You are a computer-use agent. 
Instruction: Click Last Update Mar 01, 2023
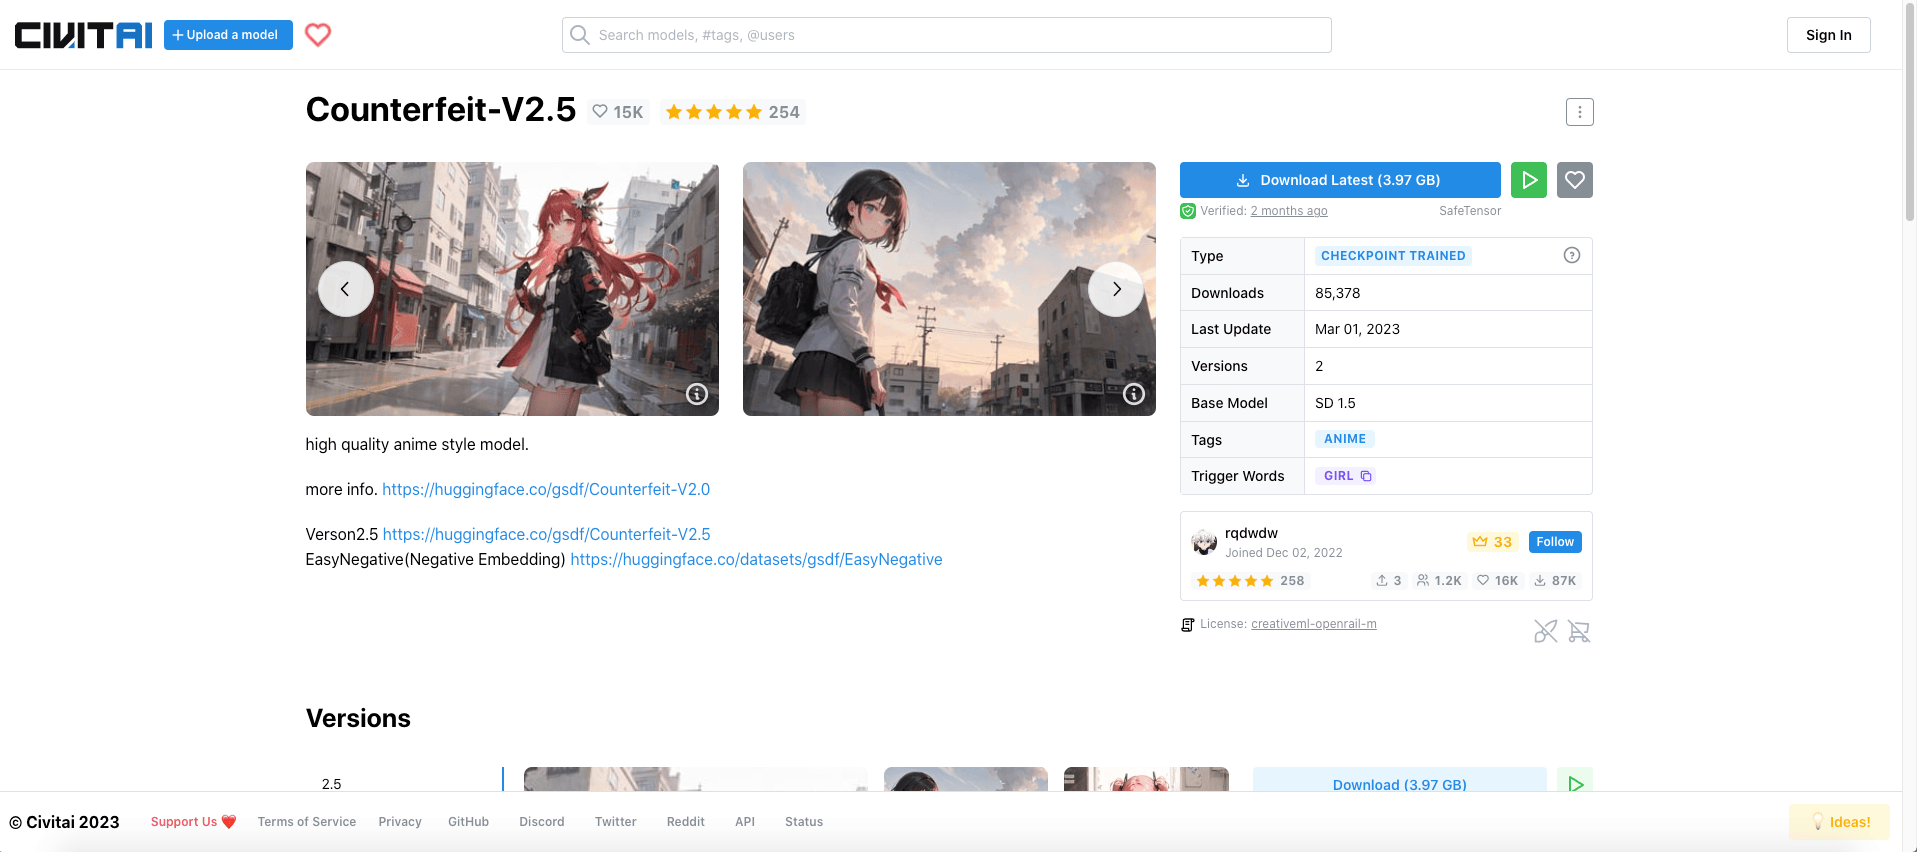pos(1357,329)
